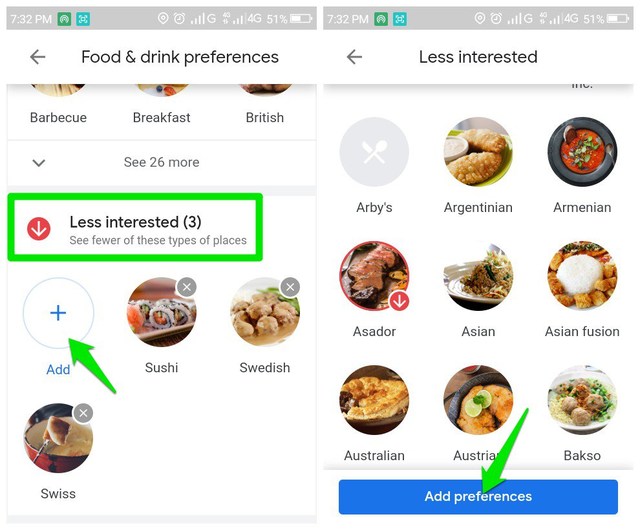Tap the battery indicator in left status bar

[x=301, y=19]
